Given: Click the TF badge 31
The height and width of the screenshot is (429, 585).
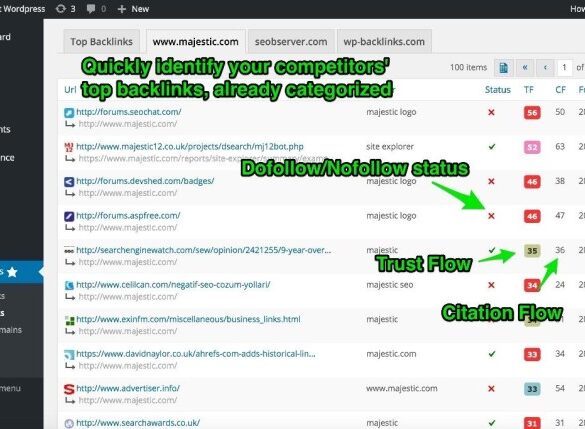Looking at the screenshot, I should point(532,423).
